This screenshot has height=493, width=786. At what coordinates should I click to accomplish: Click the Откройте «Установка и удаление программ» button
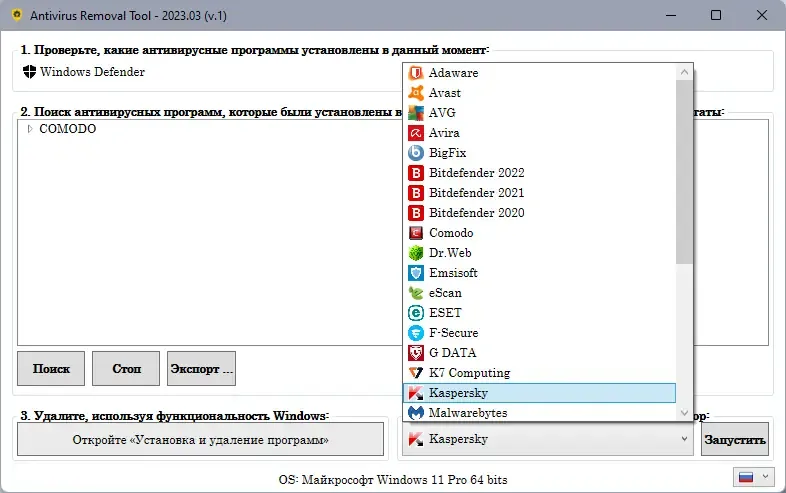201,439
